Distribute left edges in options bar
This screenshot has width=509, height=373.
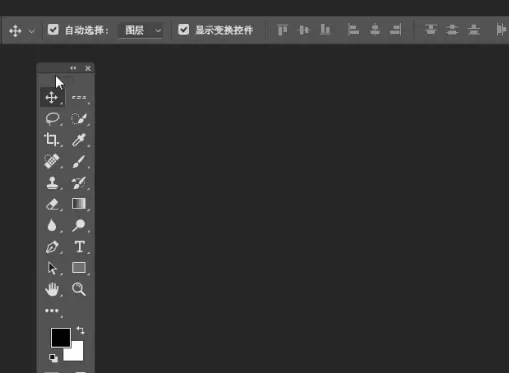(501, 30)
